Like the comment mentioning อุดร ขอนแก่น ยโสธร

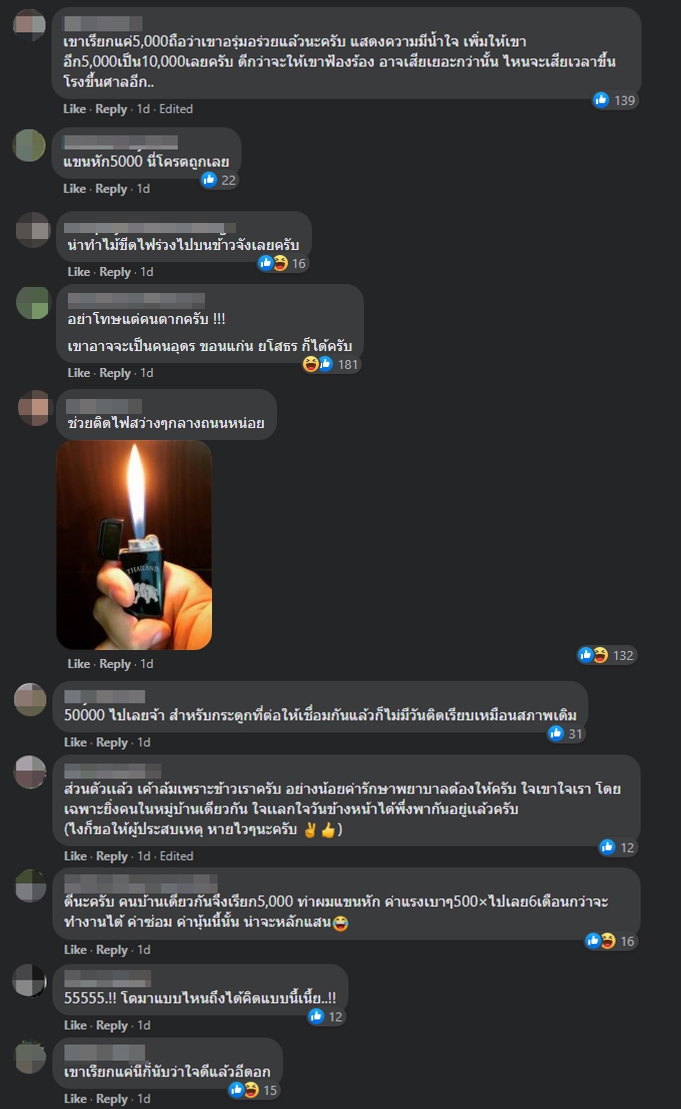tap(78, 372)
